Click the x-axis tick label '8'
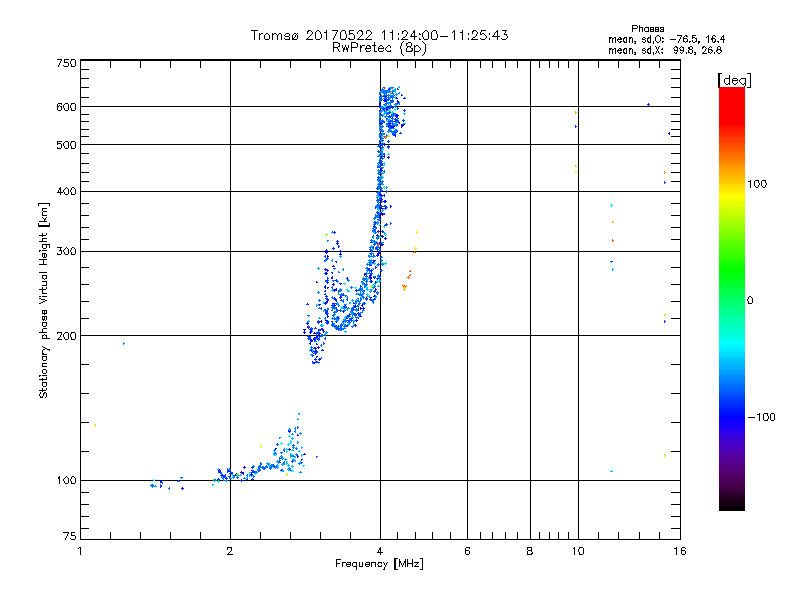 tap(530, 551)
